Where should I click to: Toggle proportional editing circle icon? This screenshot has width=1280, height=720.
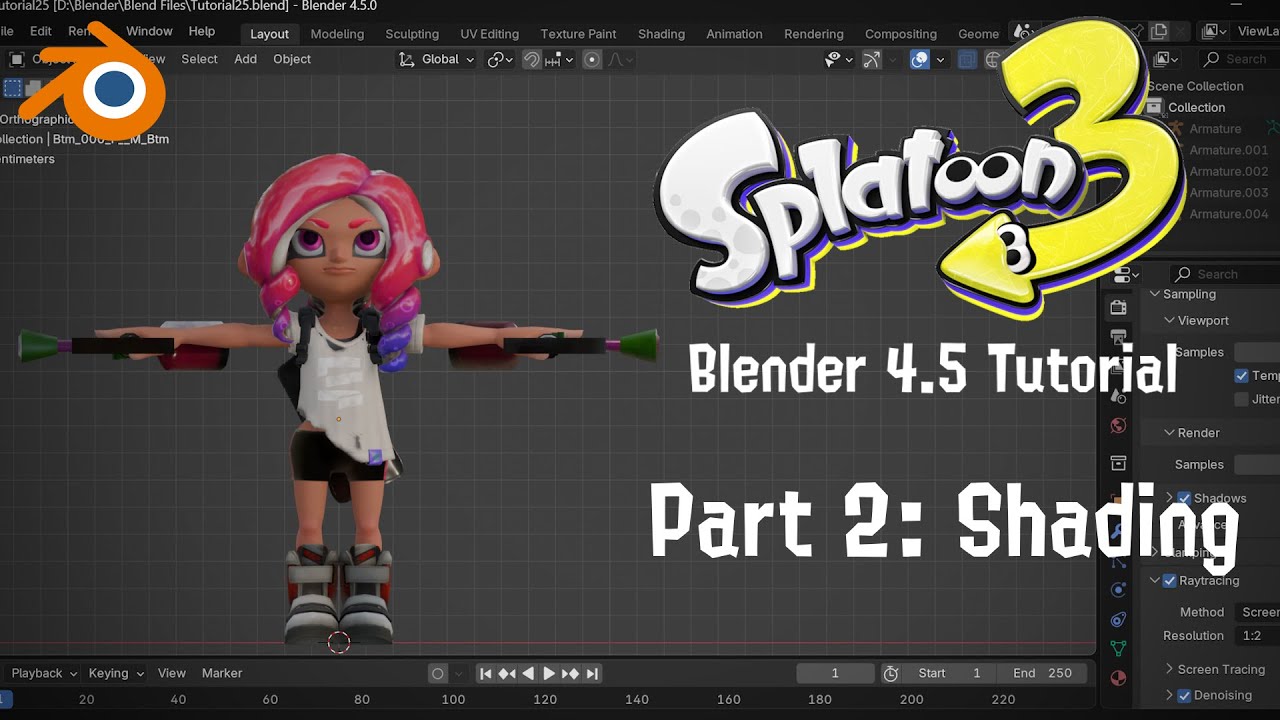click(592, 59)
